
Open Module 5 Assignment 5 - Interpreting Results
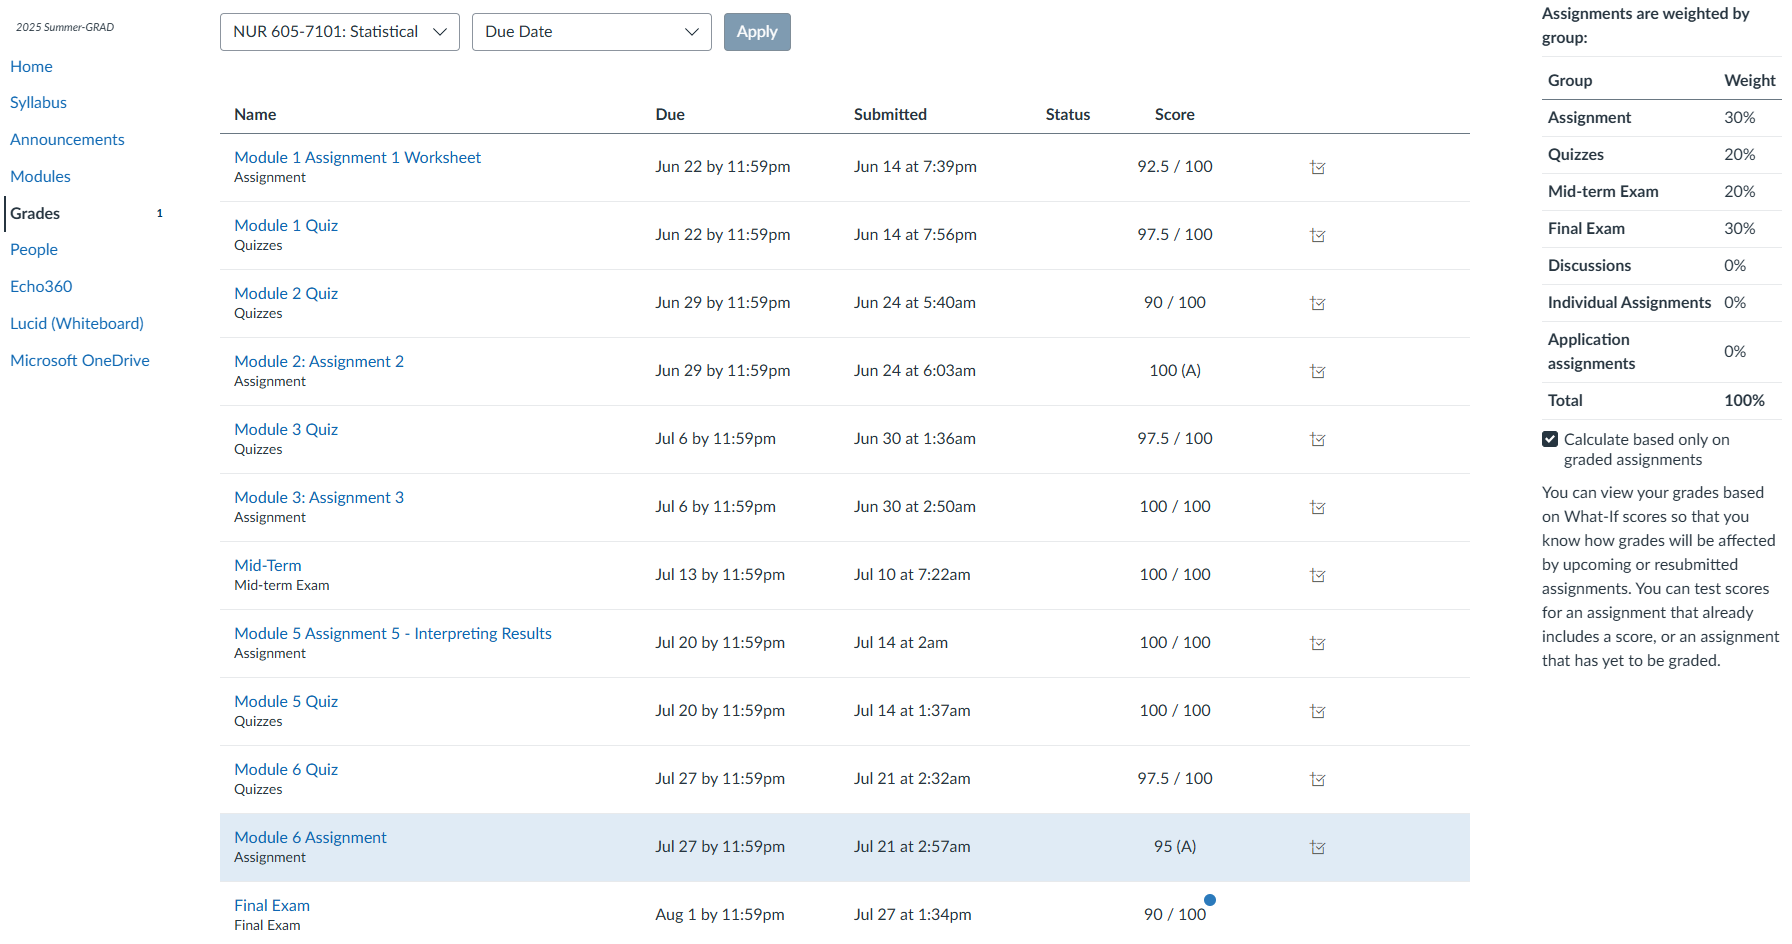point(392,633)
